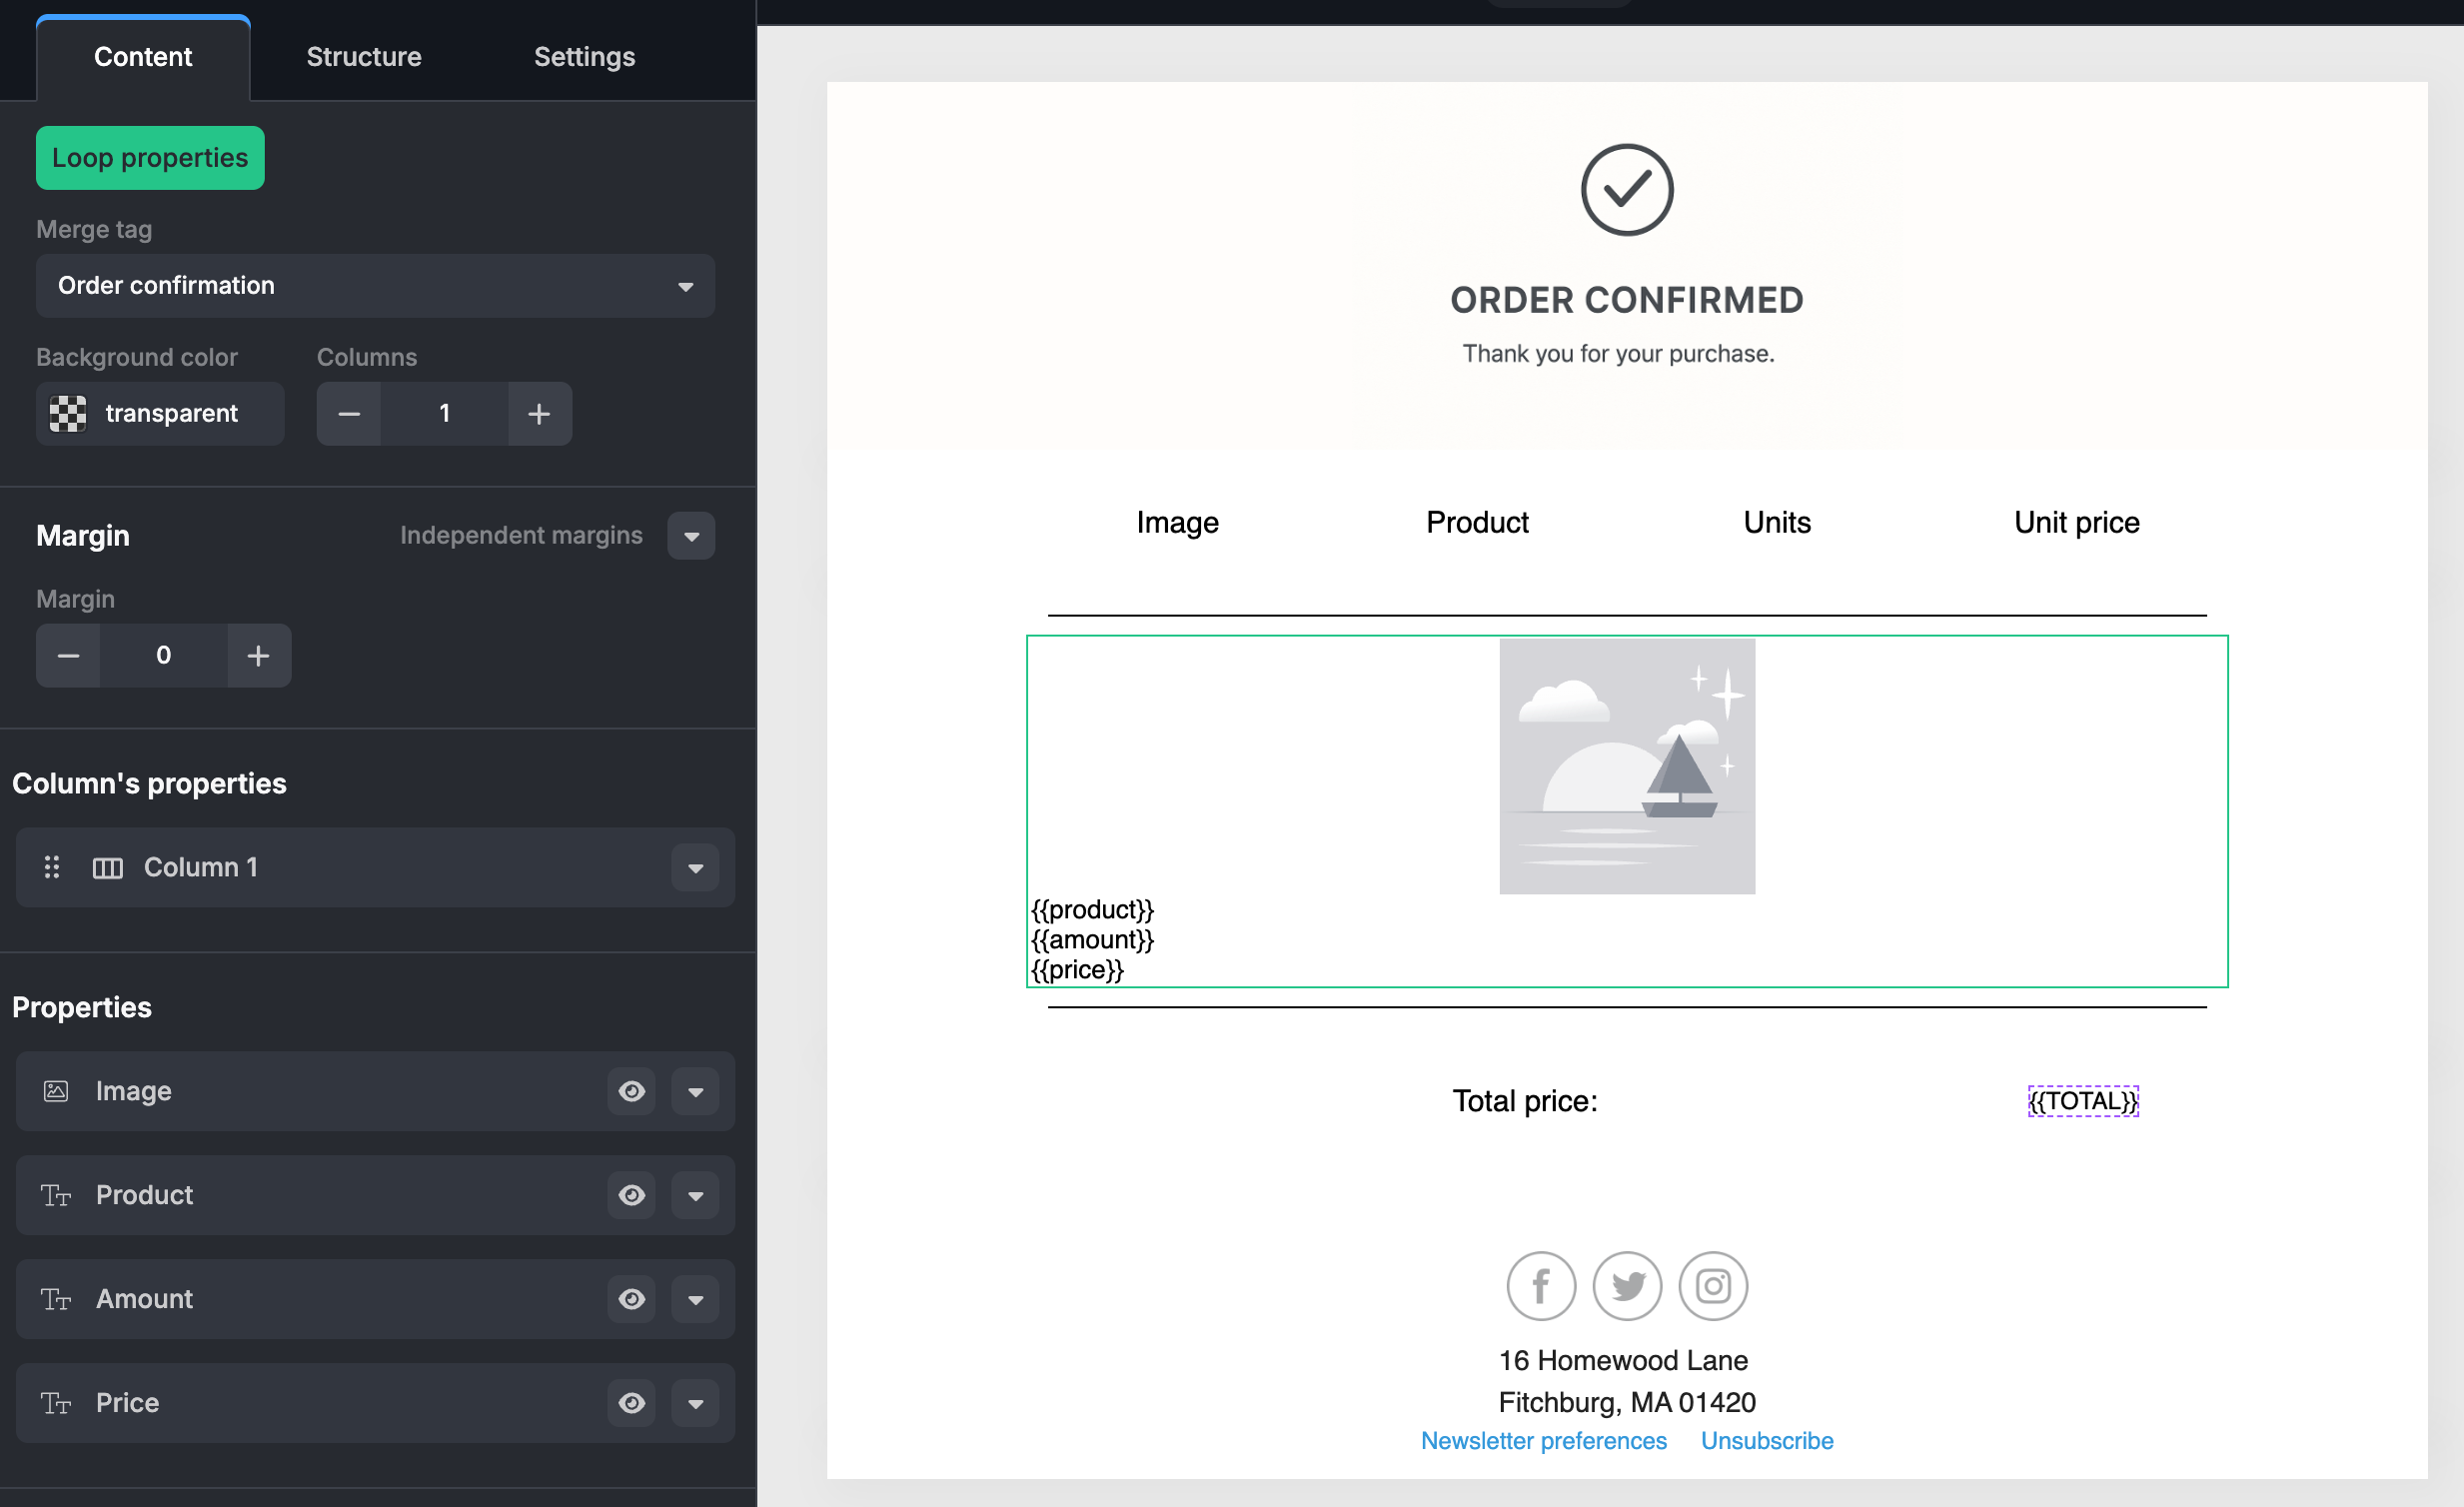The width and height of the screenshot is (2464, 1507).
Task: Increase Columns count with plus icon
Action: coord(539,414)
